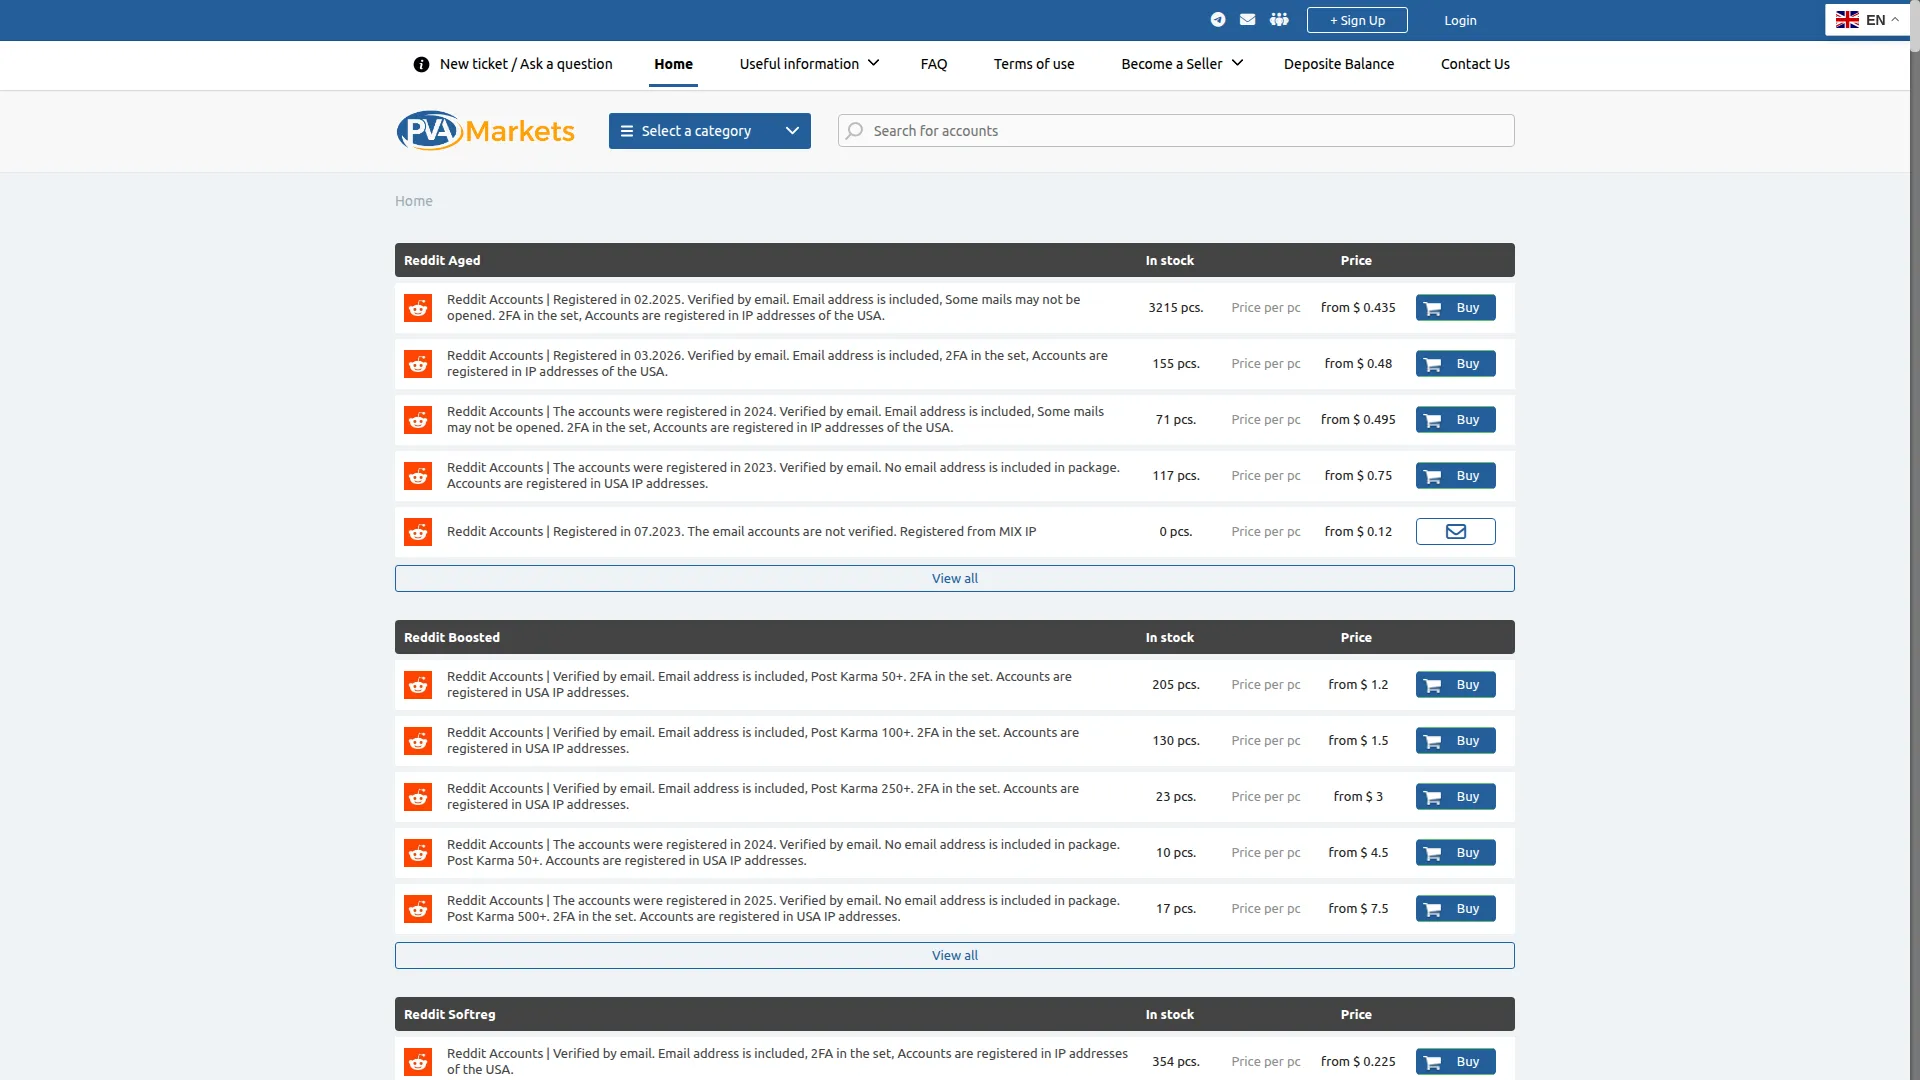Screen dimensions: 1920x1080
Task: Buy the Post Karma 250+ accounts at $3
Action: coord(1456,797)
